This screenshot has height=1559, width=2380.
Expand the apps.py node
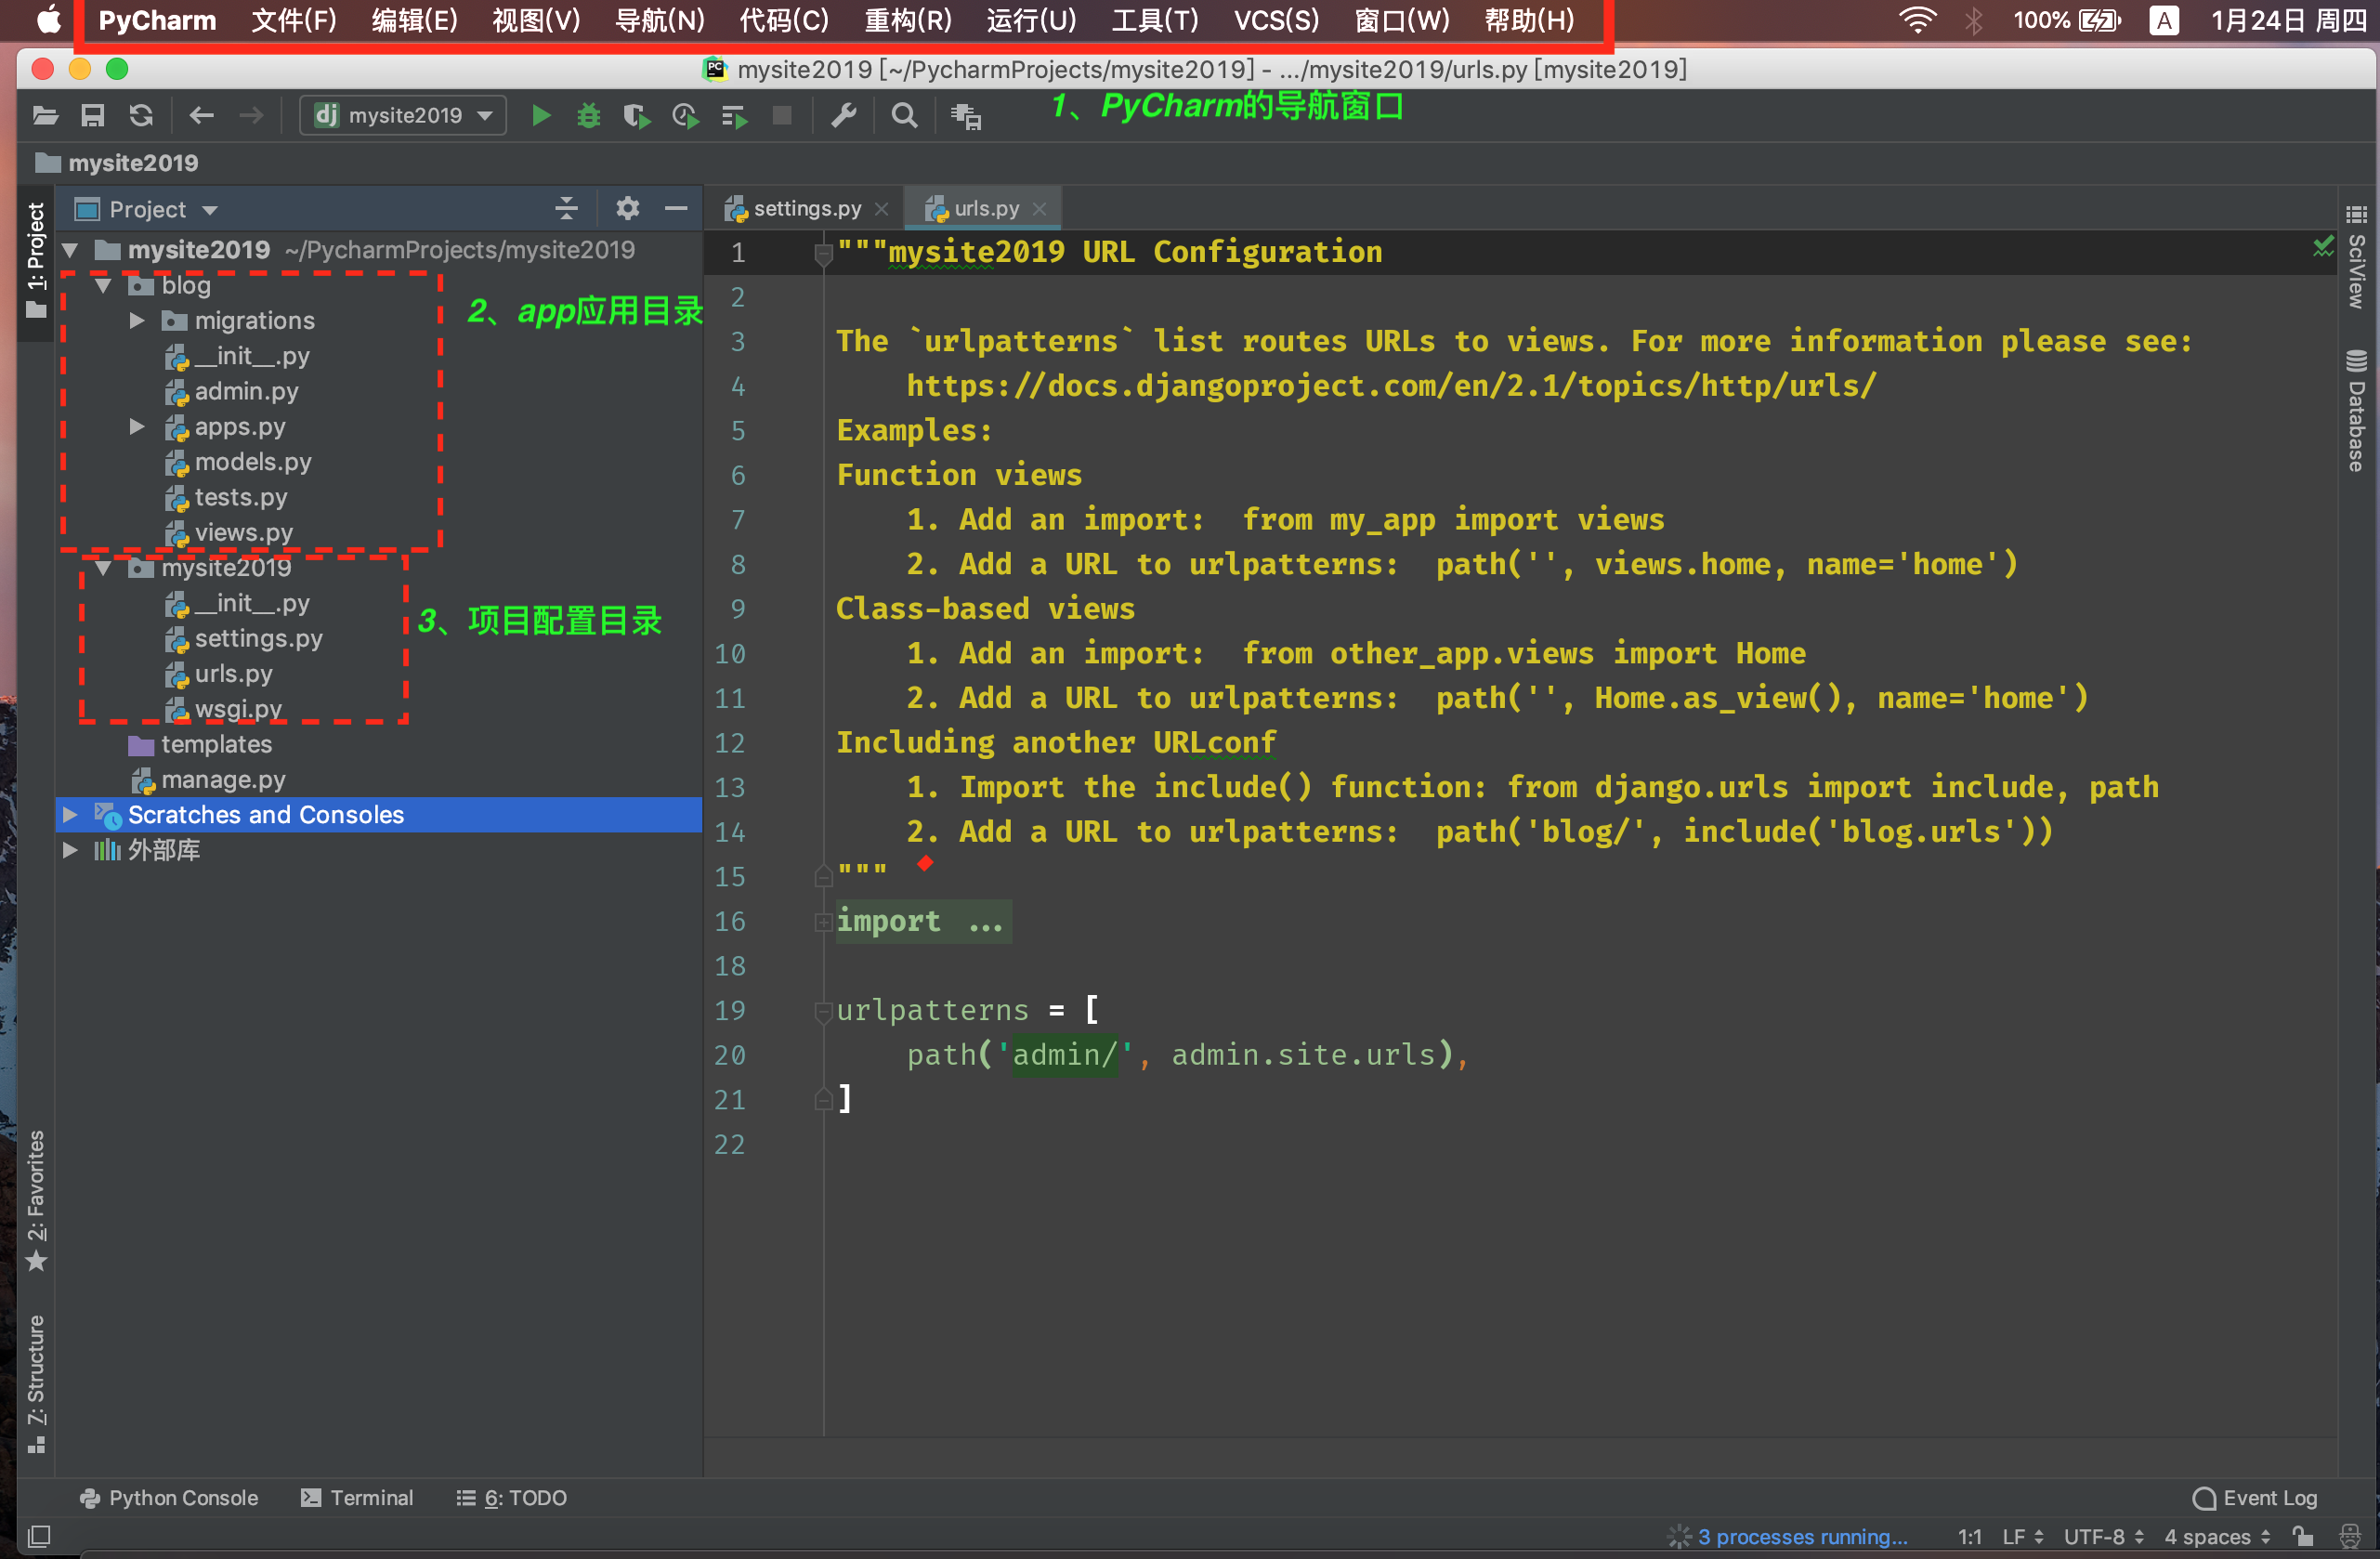[x=137, y=427]
